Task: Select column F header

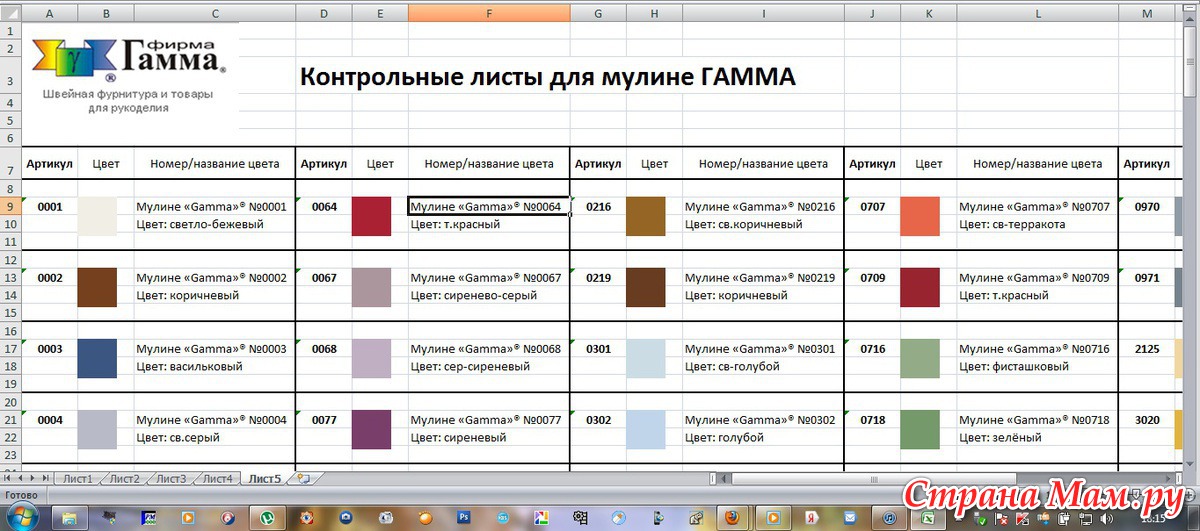Action: [489, 13]
